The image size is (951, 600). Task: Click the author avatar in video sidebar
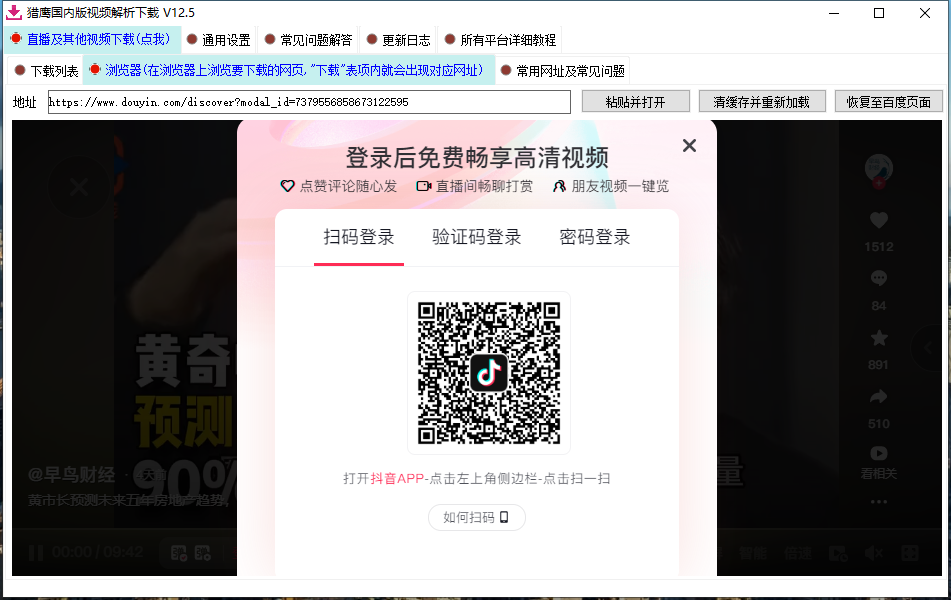pos(879,168)
